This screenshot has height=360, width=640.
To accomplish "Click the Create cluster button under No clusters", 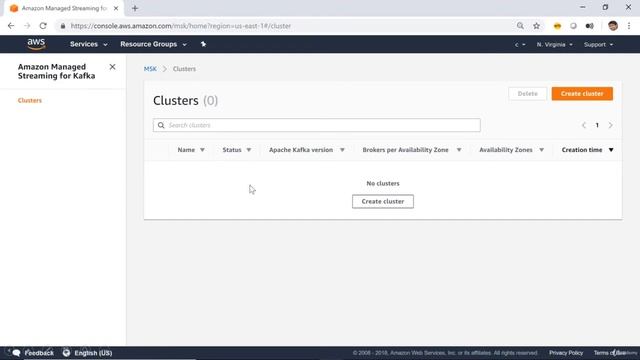I will click(x=383, y=202).
